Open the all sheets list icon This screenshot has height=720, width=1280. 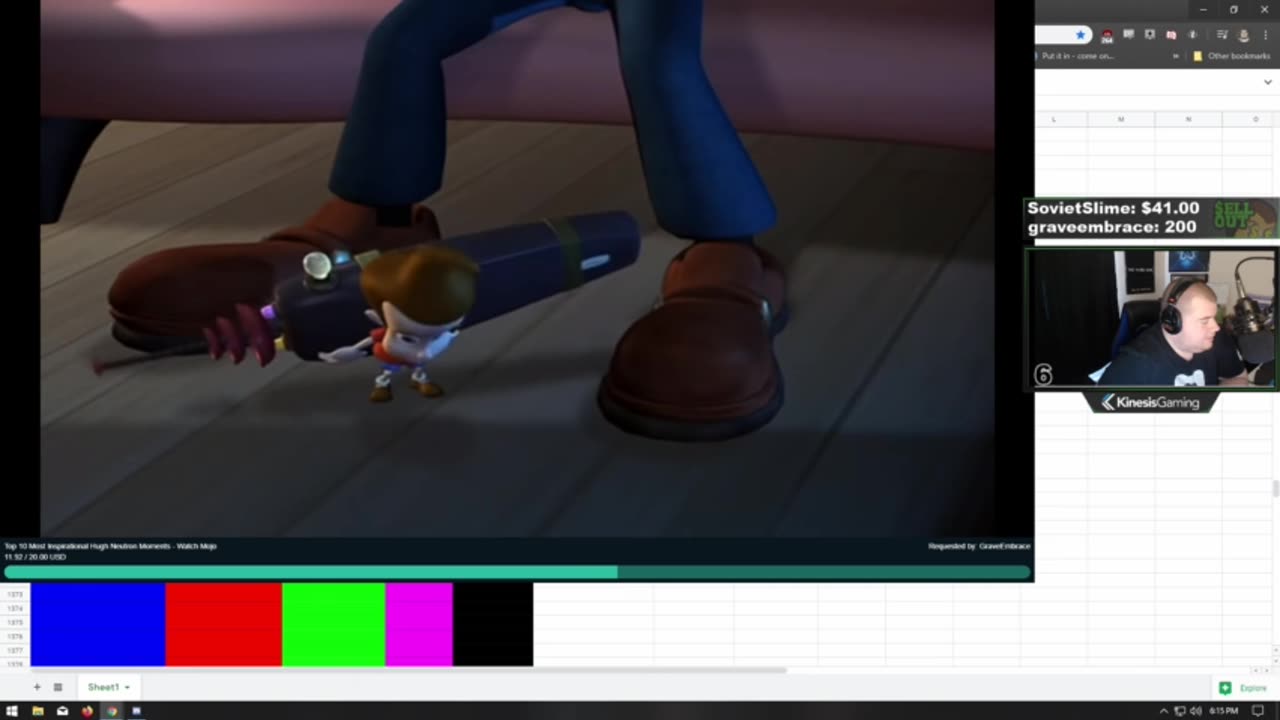point(58,687)
